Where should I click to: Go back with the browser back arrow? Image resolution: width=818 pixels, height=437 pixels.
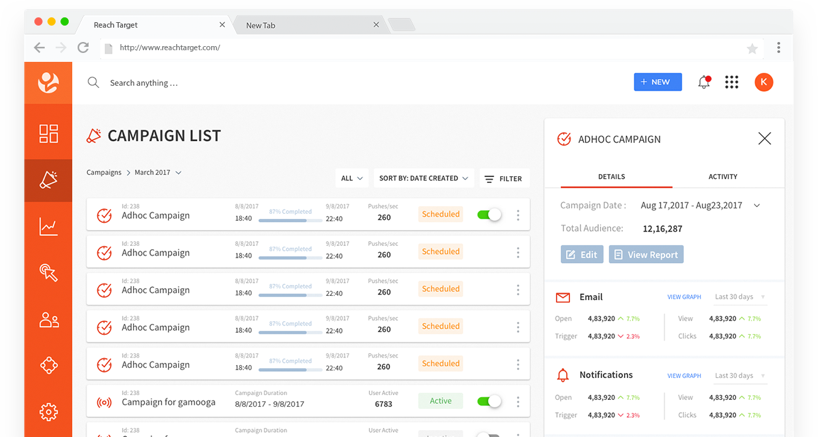tap(39, 47)
